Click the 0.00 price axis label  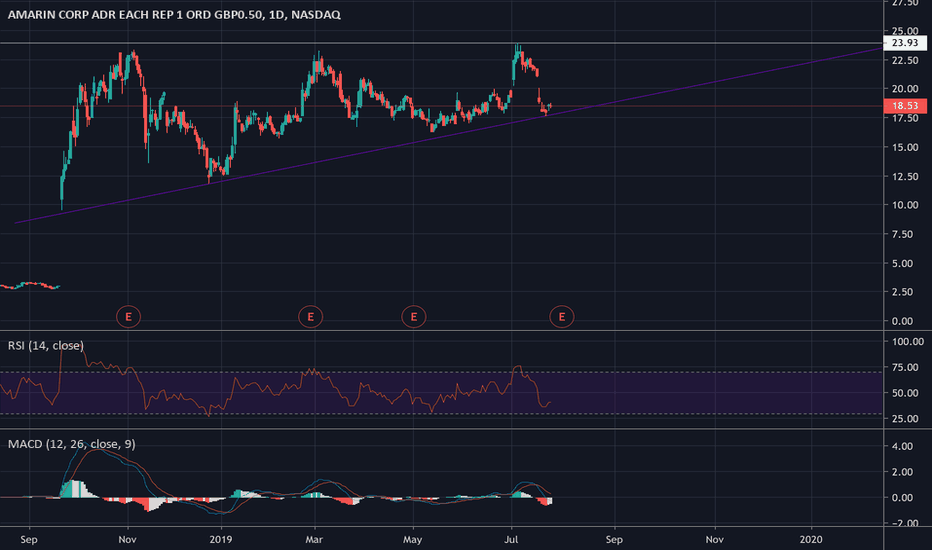903,321
